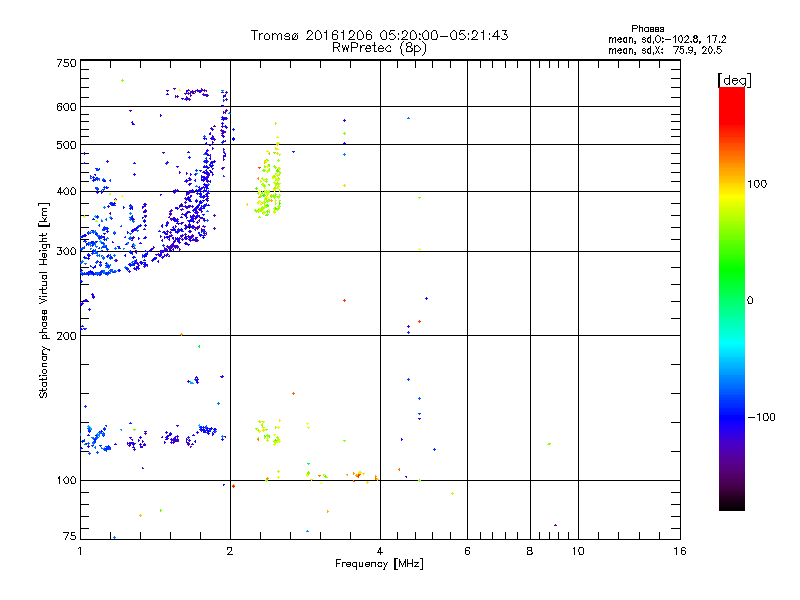Click the '[deg]' colorbar unit label
The height and width of the screenshot is (600, 800).
[734, 80]
